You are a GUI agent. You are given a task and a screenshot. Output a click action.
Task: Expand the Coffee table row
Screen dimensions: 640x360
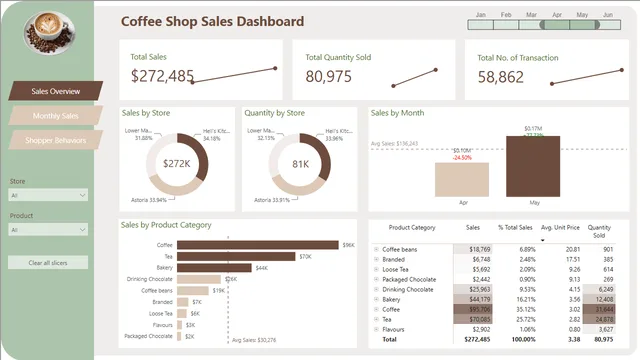click(x=376, y=309)
